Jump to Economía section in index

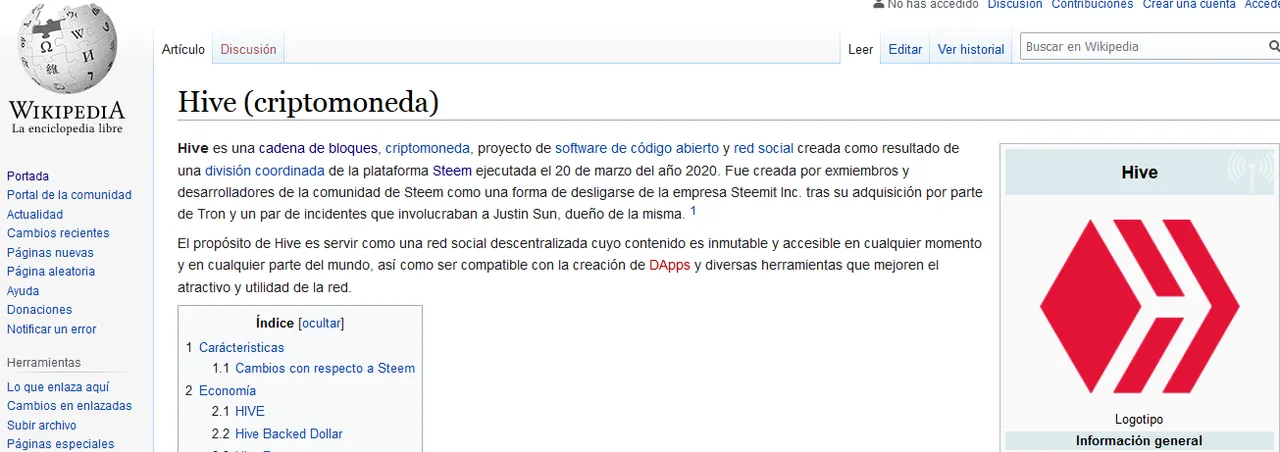coord(227,391)
